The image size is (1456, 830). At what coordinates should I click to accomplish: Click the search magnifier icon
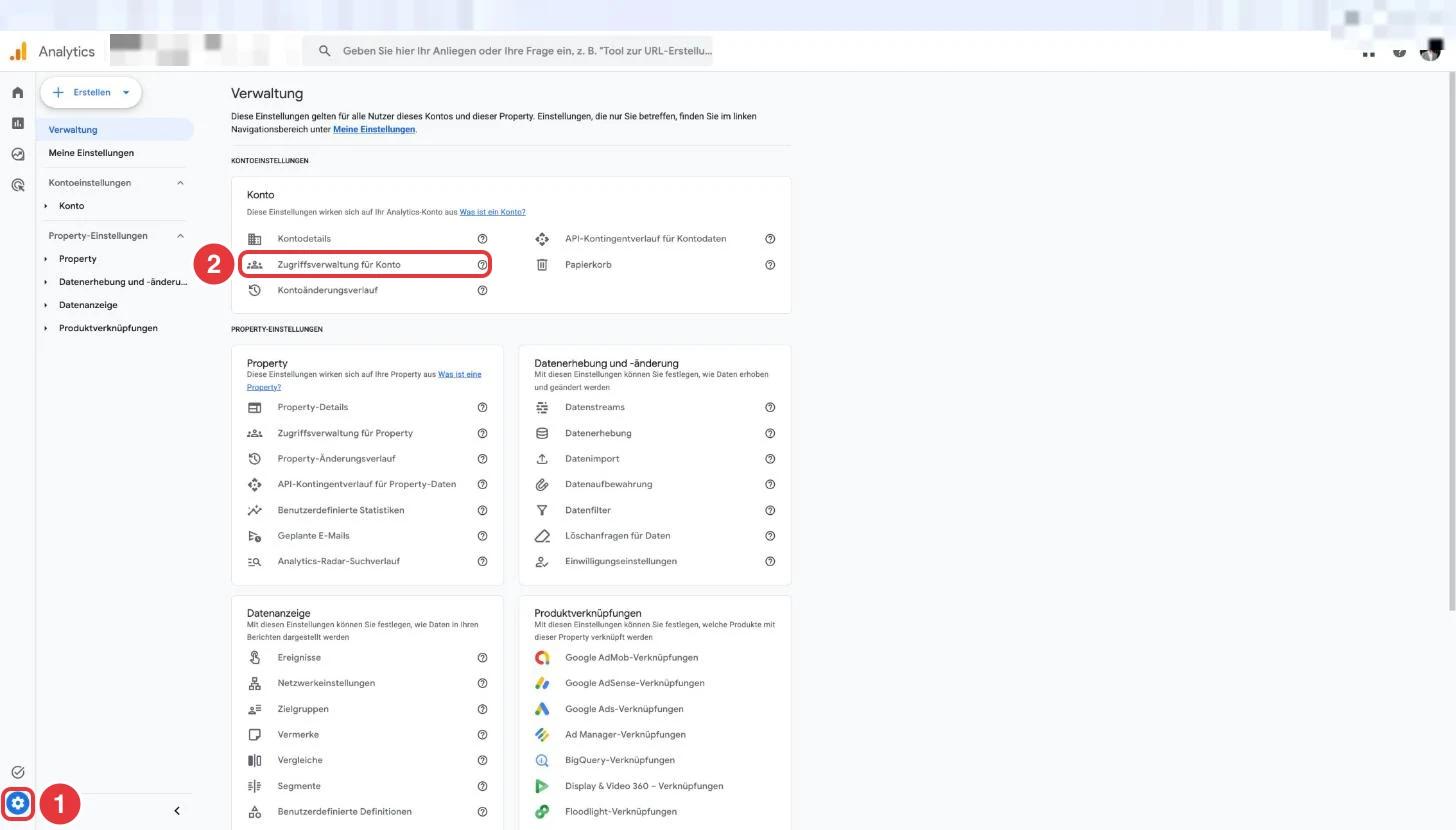point(324,51)
